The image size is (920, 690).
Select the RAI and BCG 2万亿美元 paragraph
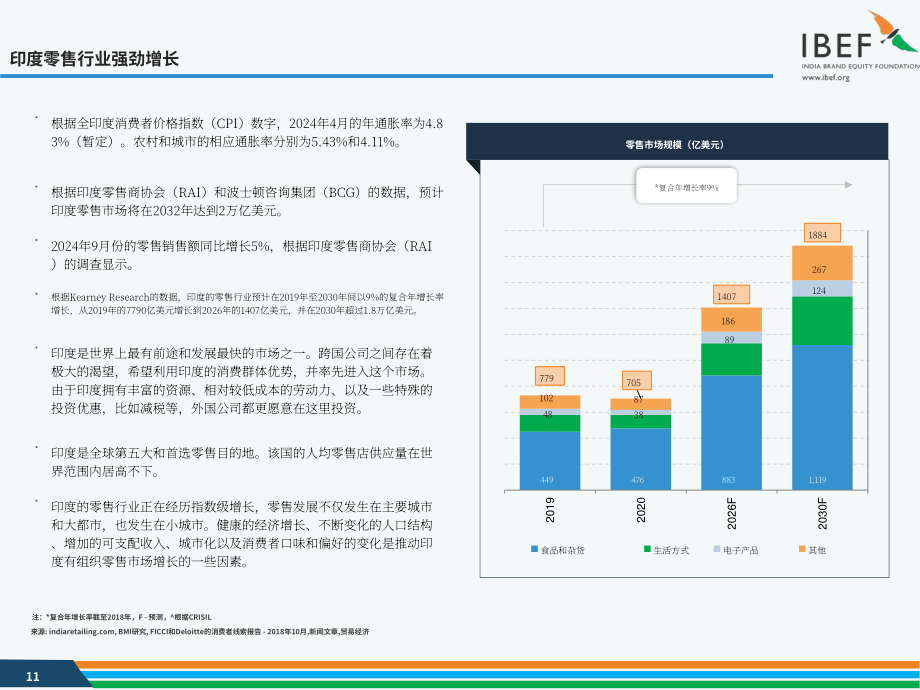coord(247,201)
